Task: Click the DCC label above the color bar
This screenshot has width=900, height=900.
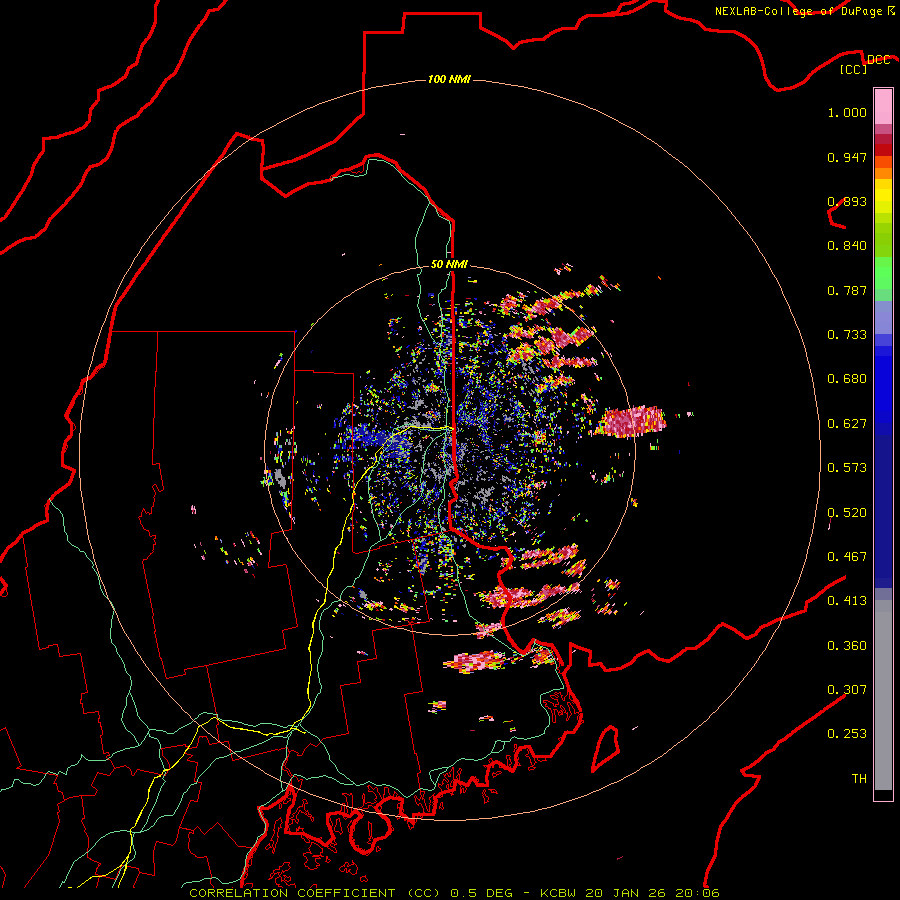Action: pos(878,60)
